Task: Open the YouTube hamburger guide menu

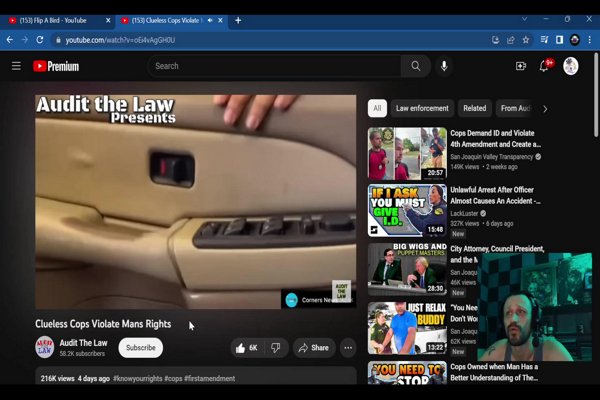Action: tap(16, 66)
